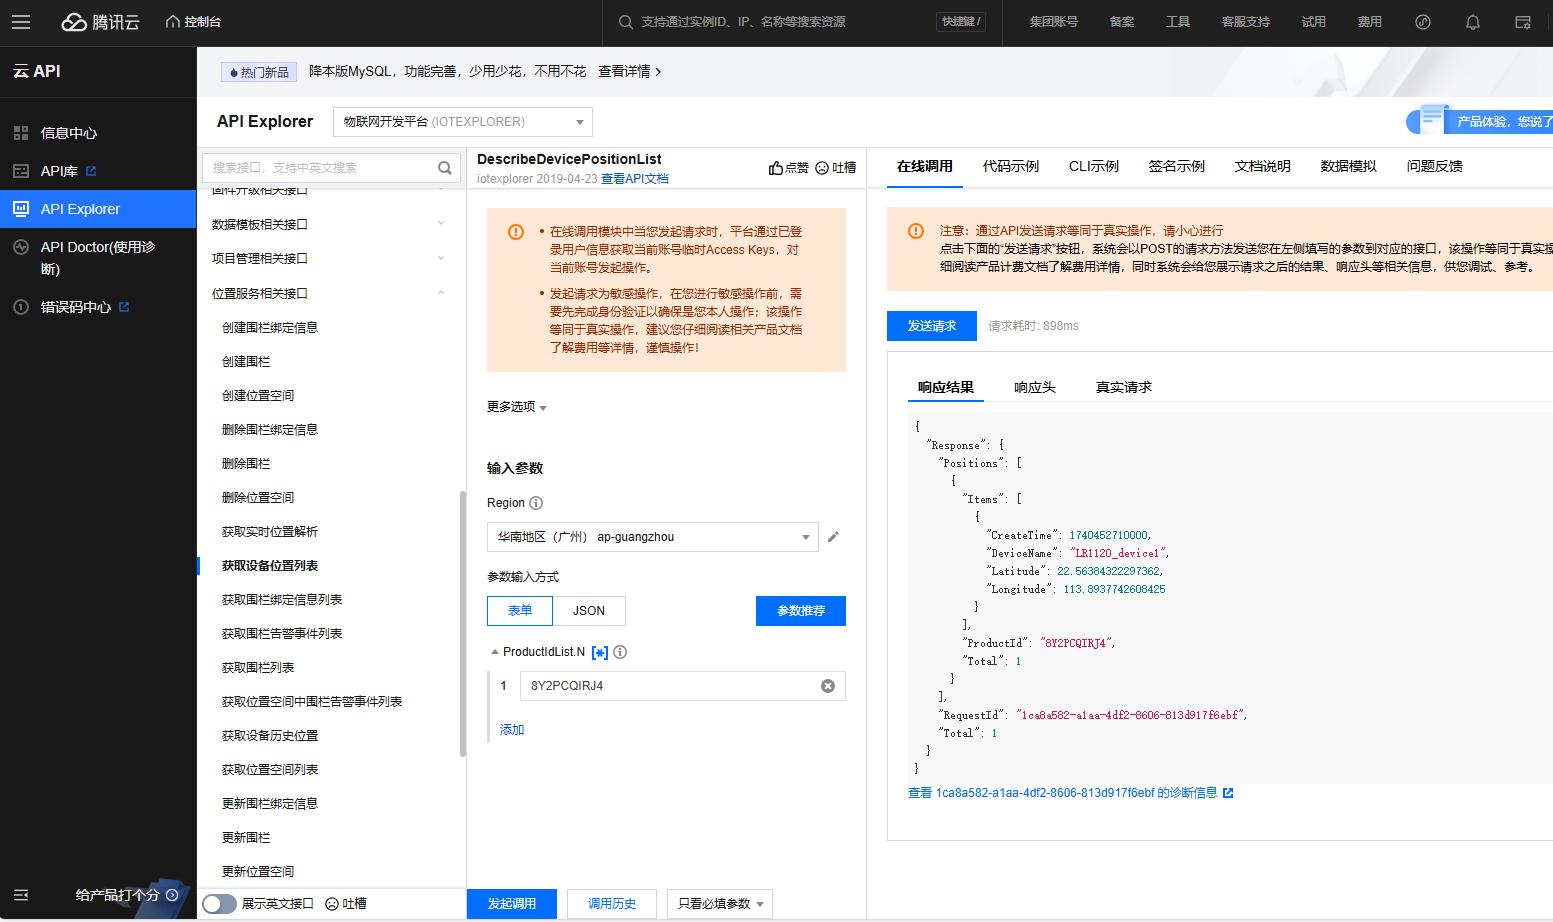Open 工具 menu
This screenshot has height=922, width=1553.
[1178, 22]
